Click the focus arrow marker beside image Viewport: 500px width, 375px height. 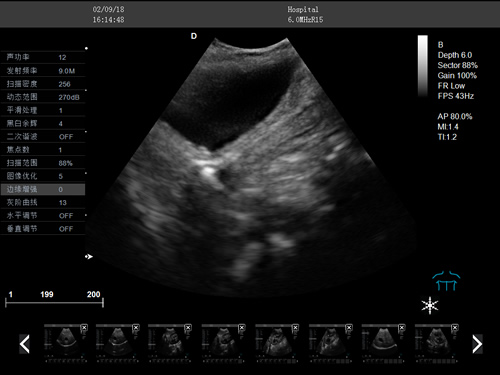point(89,257)
